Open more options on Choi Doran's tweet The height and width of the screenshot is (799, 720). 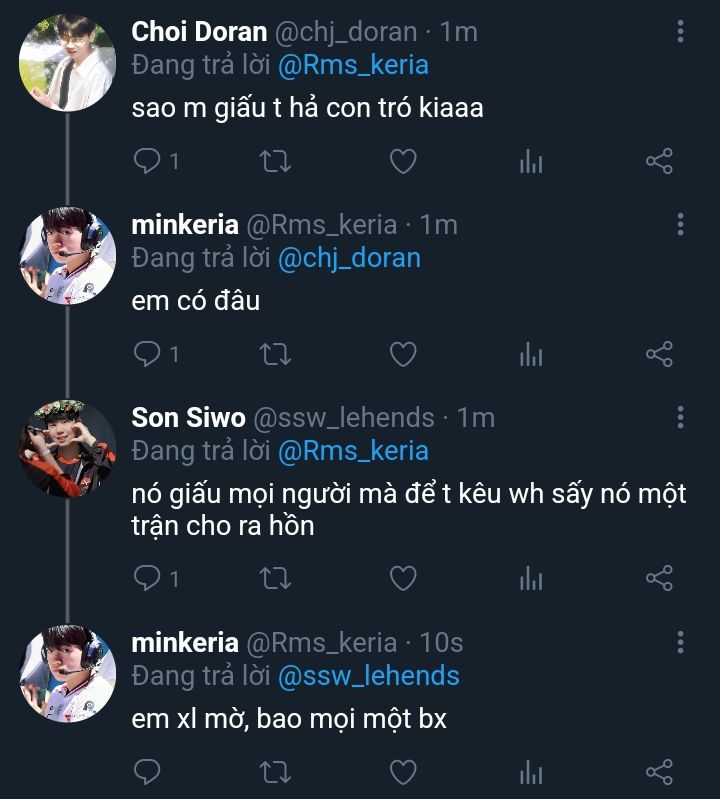tap(680, 32)
